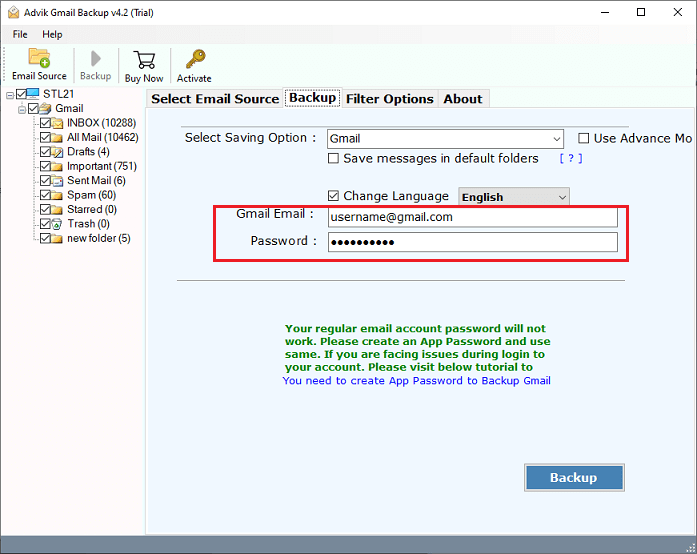Uncheck the Gmail account checkbox
Viewport: 697px width, 554px height.
(33, 108)
